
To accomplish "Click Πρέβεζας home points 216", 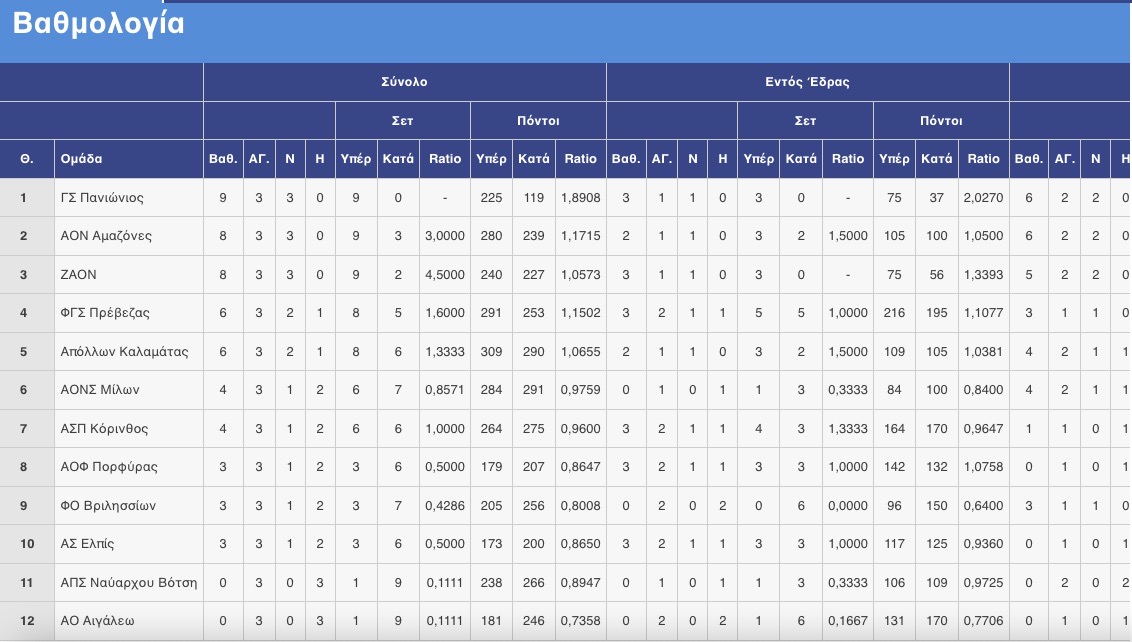I will tap(894, 313).
